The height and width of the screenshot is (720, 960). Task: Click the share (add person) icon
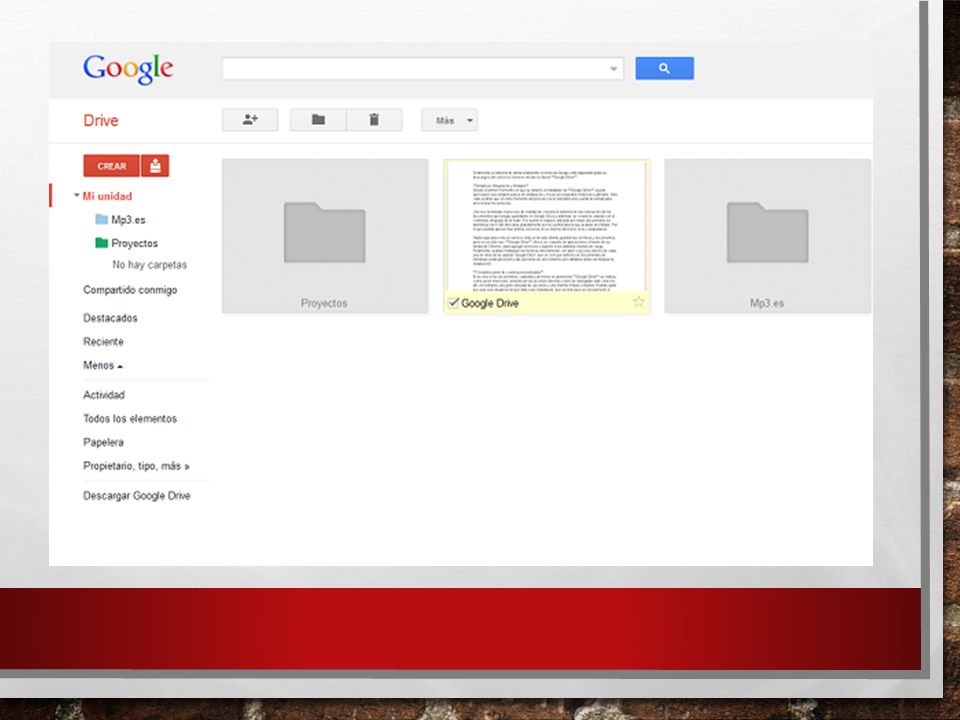pos(250,119)
